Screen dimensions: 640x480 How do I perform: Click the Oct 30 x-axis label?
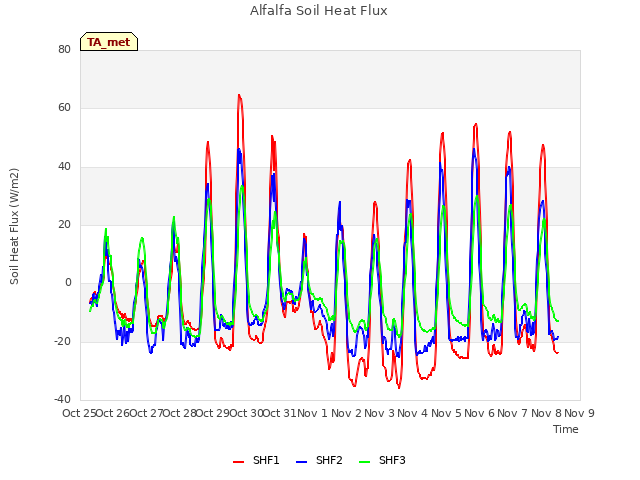click(247, 413)
